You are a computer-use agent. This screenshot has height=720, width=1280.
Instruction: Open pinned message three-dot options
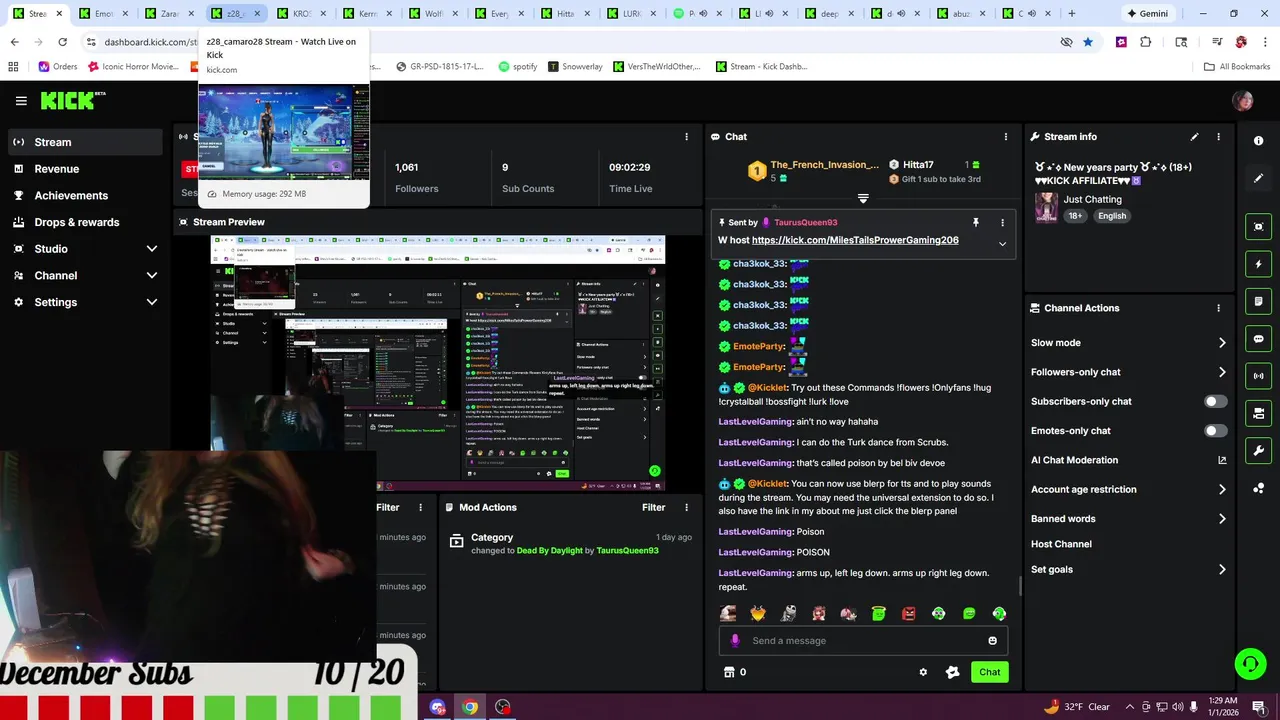pyautogui.click(x=1002, y=222)
